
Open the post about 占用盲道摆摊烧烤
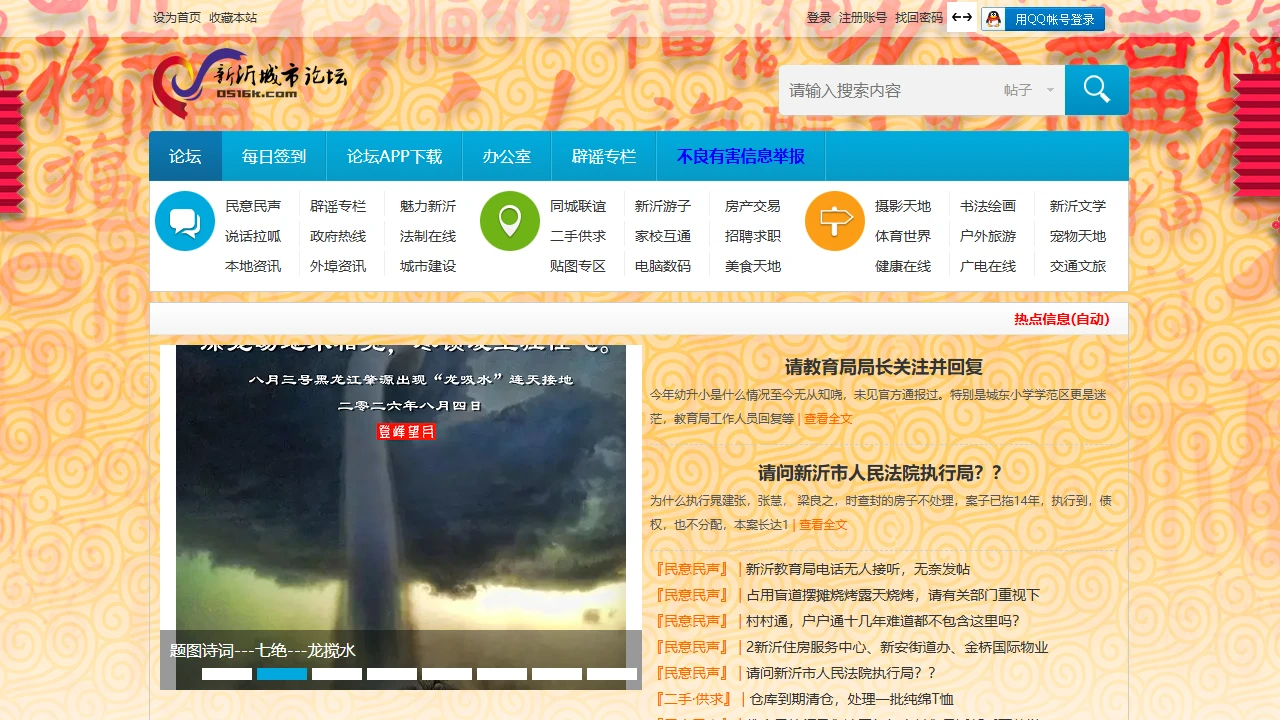[893, 595]
